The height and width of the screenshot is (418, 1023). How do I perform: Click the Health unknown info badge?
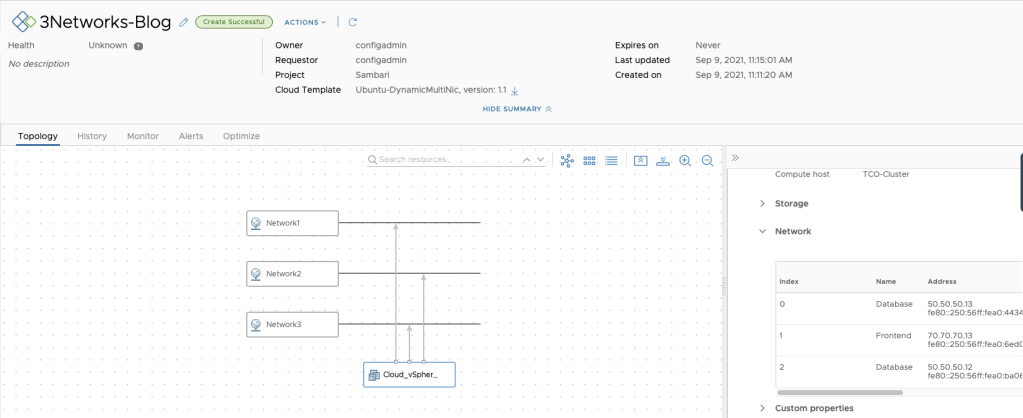click(x=138, y=46)
